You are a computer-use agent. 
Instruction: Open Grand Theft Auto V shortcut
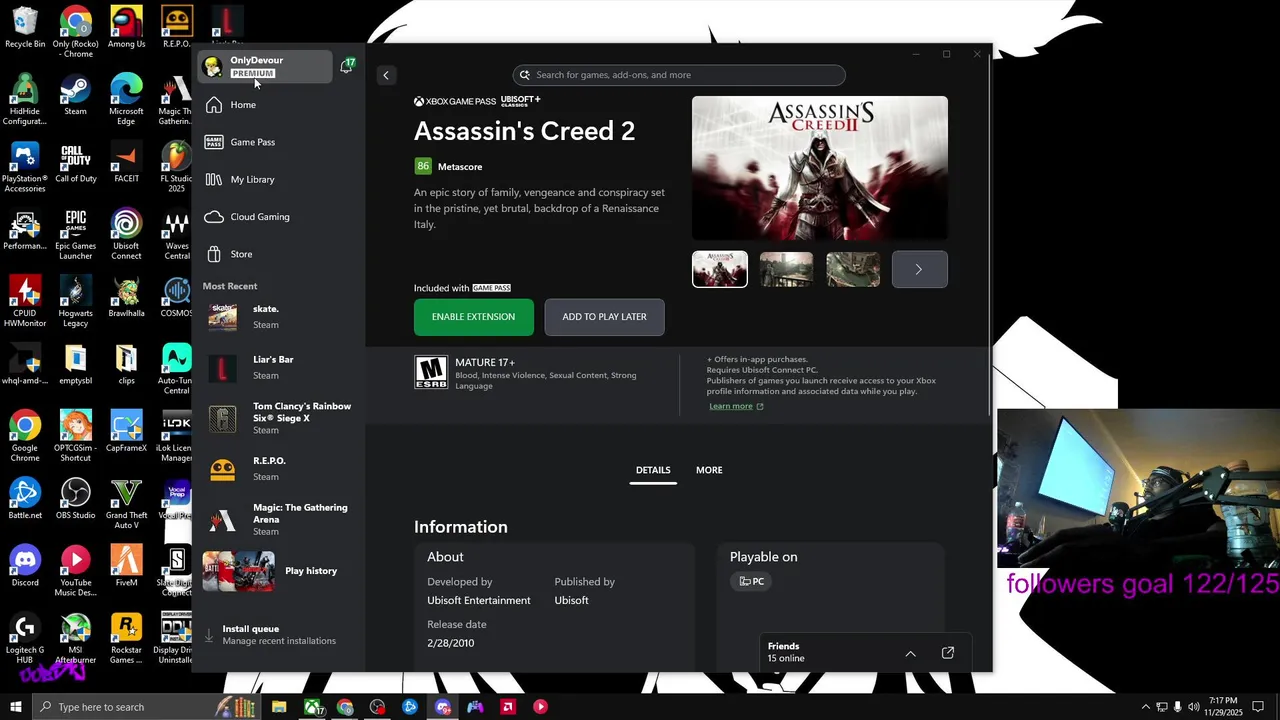(x=126, y=504)
